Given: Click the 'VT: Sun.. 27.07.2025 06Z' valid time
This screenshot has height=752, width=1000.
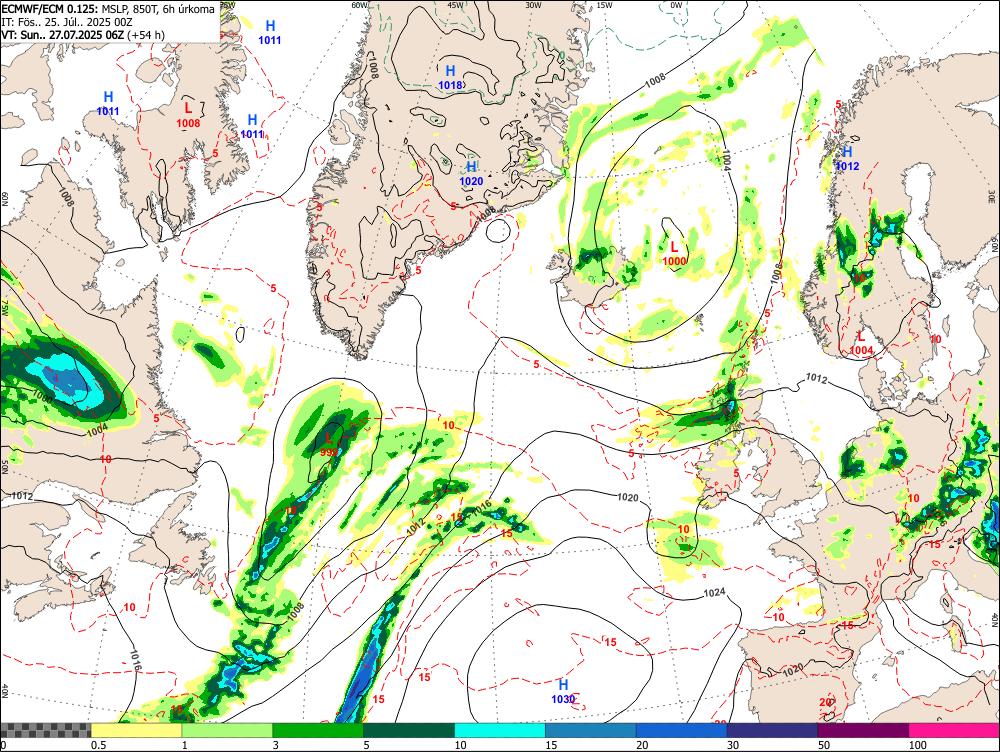Looking at the screenshot, I should 62,34.
